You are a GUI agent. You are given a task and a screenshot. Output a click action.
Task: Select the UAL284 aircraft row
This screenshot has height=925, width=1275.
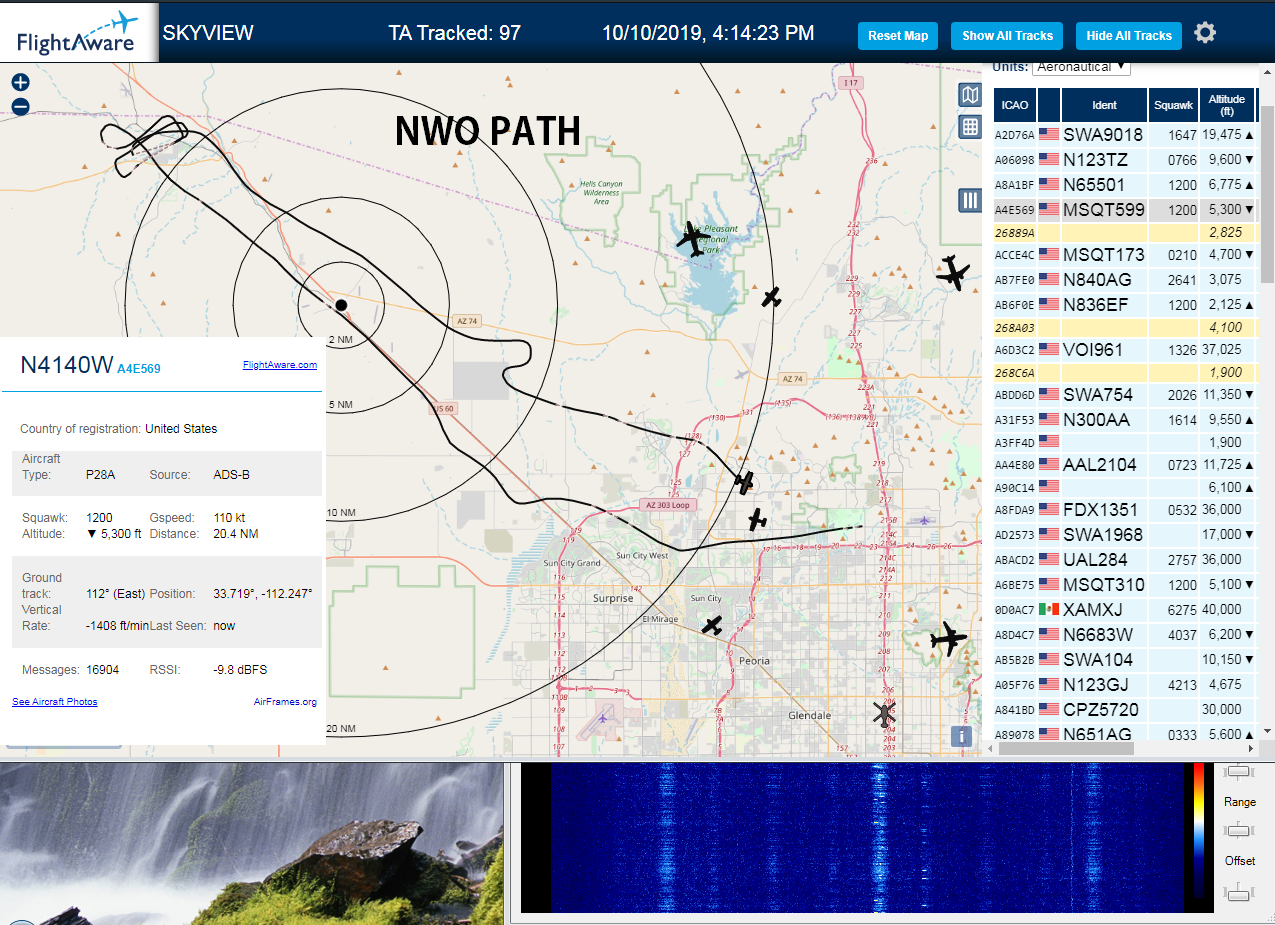coord(1124,559)
